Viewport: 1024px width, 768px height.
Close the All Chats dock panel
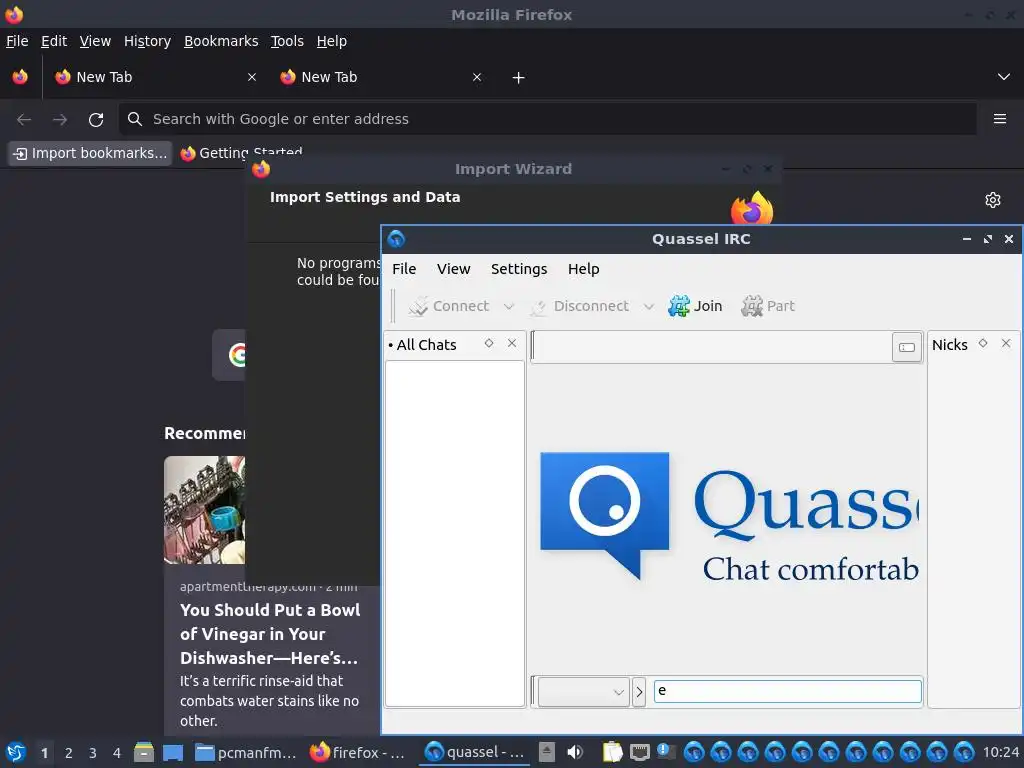pyautogui.click(x=512, y=343)
